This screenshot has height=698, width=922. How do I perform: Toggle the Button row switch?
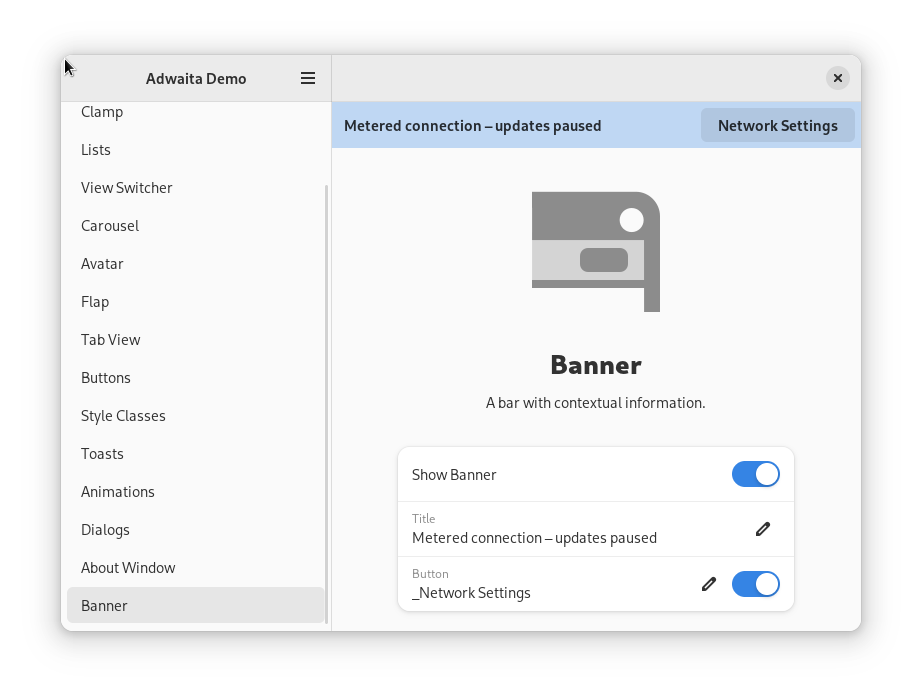pyautogui.click(x=756, y=584)
